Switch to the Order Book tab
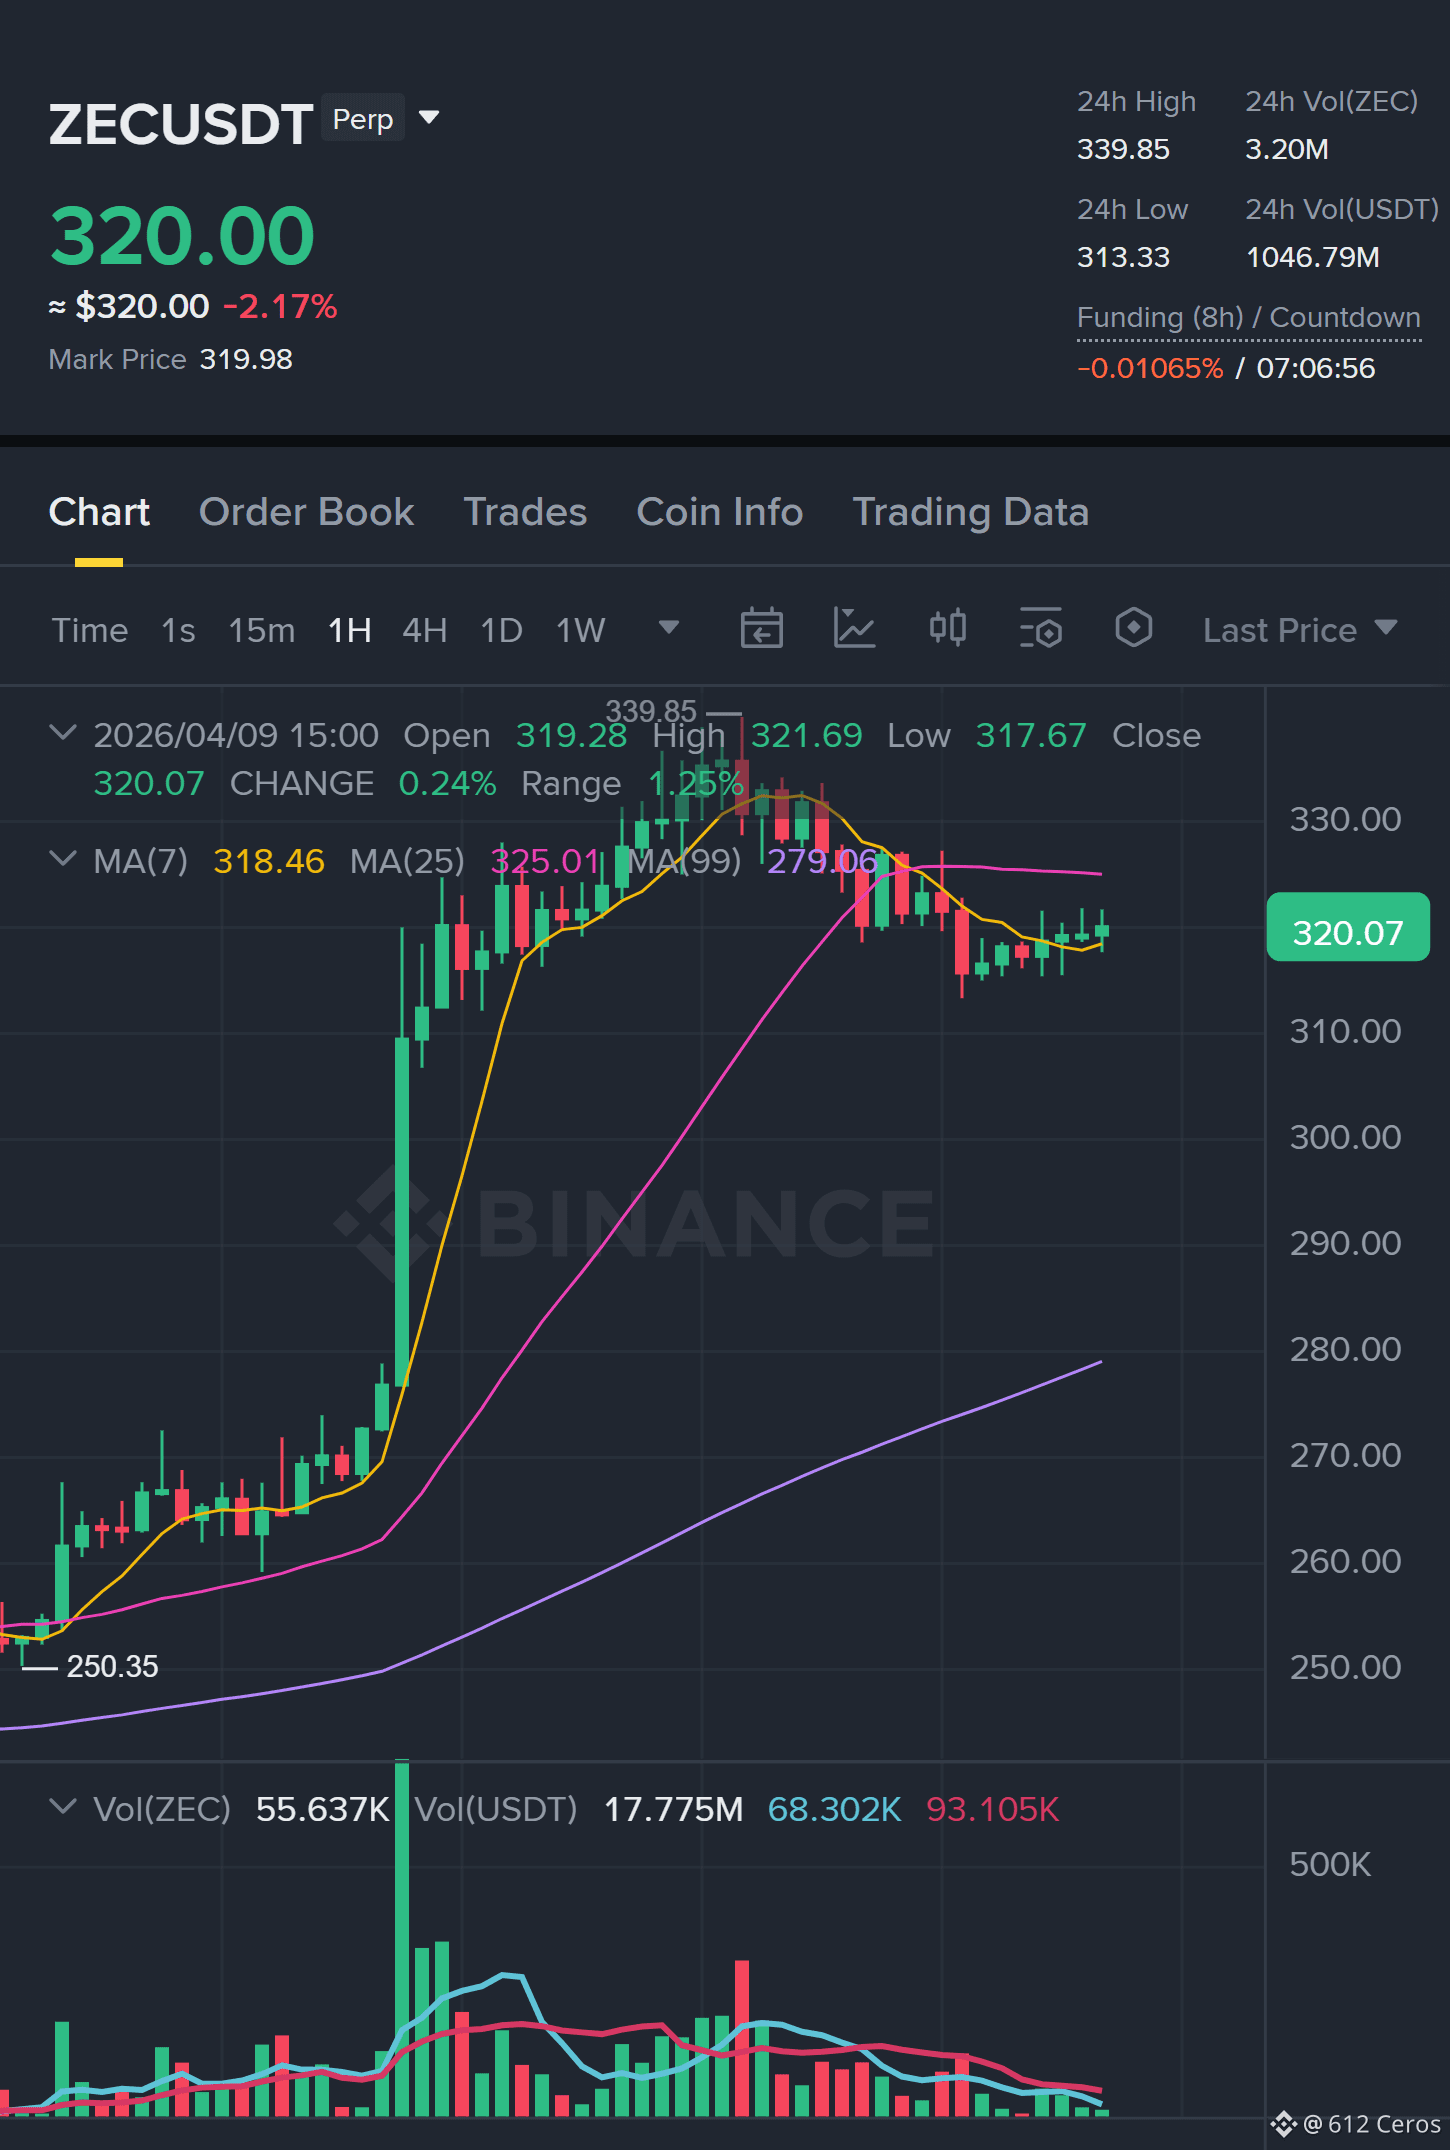The width and height of the screenshot is (1450, 2150). 306,512
